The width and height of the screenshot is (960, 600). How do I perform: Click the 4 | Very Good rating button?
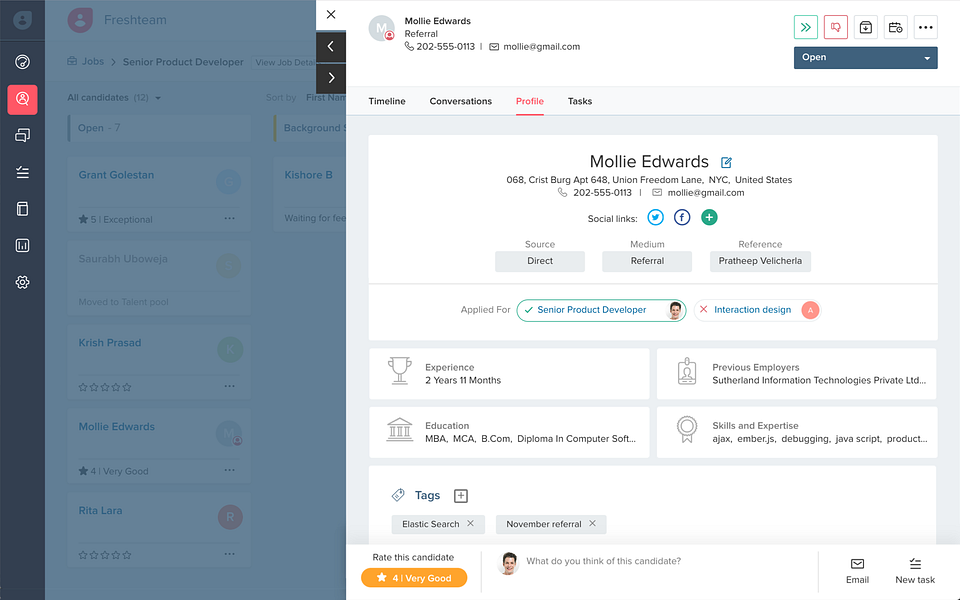(414, 578)
